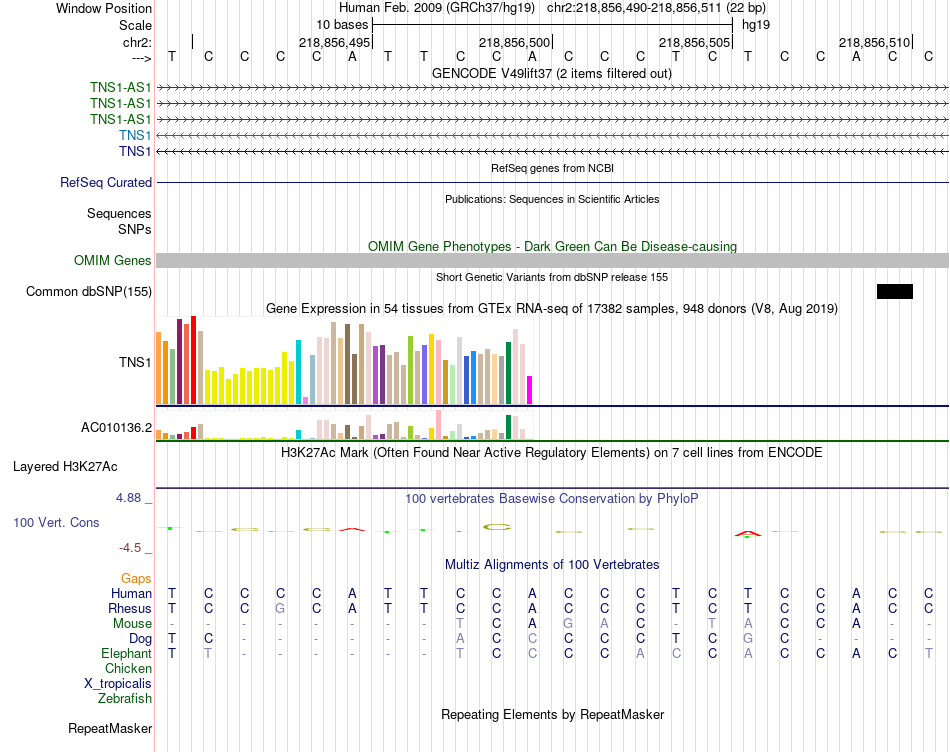
Task: Click the cyan bar in TNS1 expression chart
Action: coord(298,372)
